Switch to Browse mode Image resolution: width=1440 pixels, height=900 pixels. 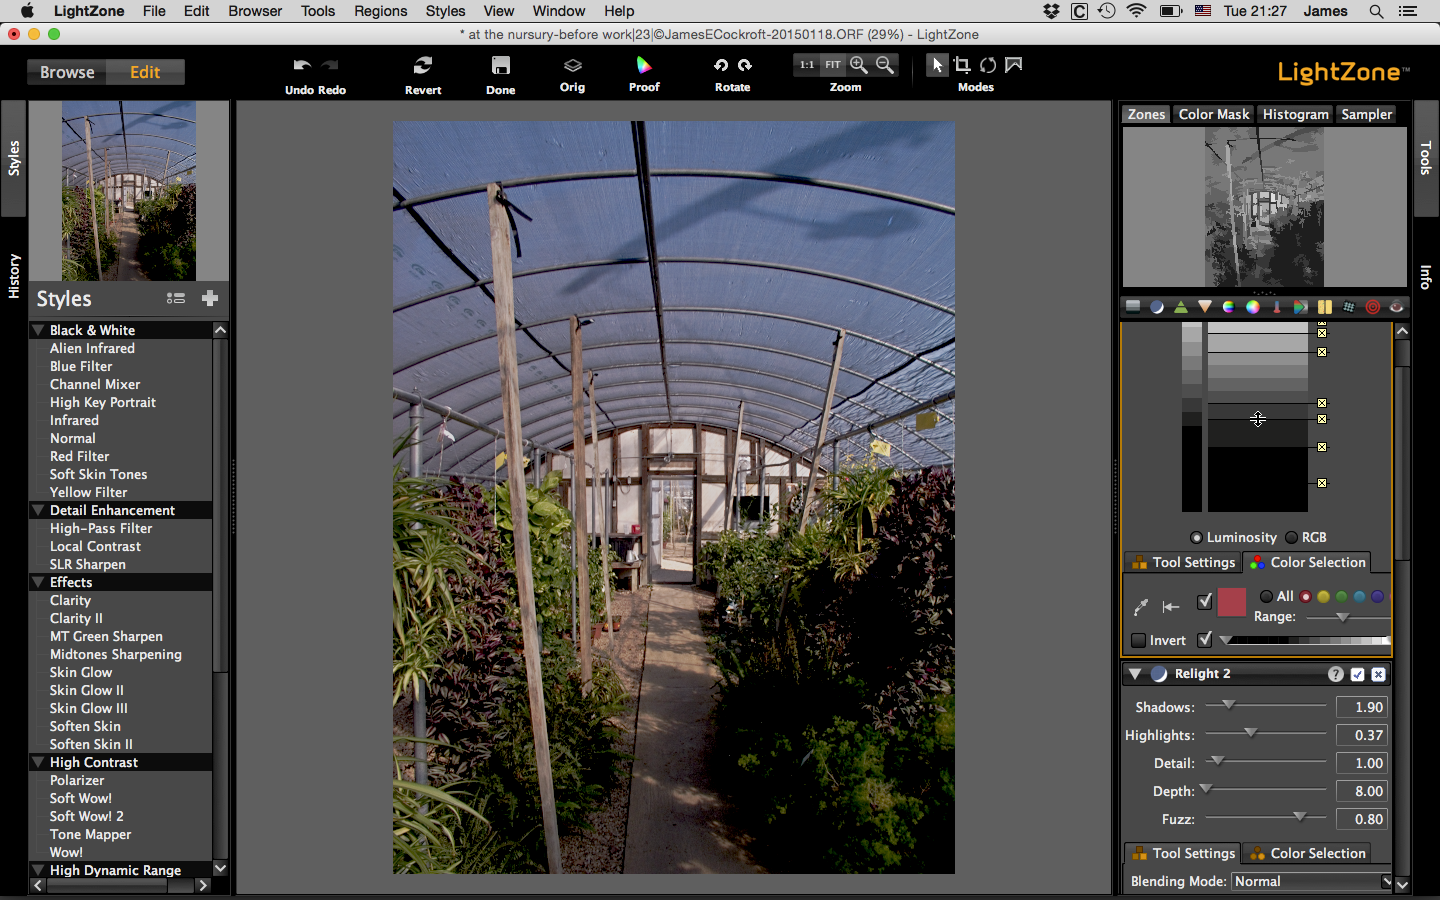point(67,72)
